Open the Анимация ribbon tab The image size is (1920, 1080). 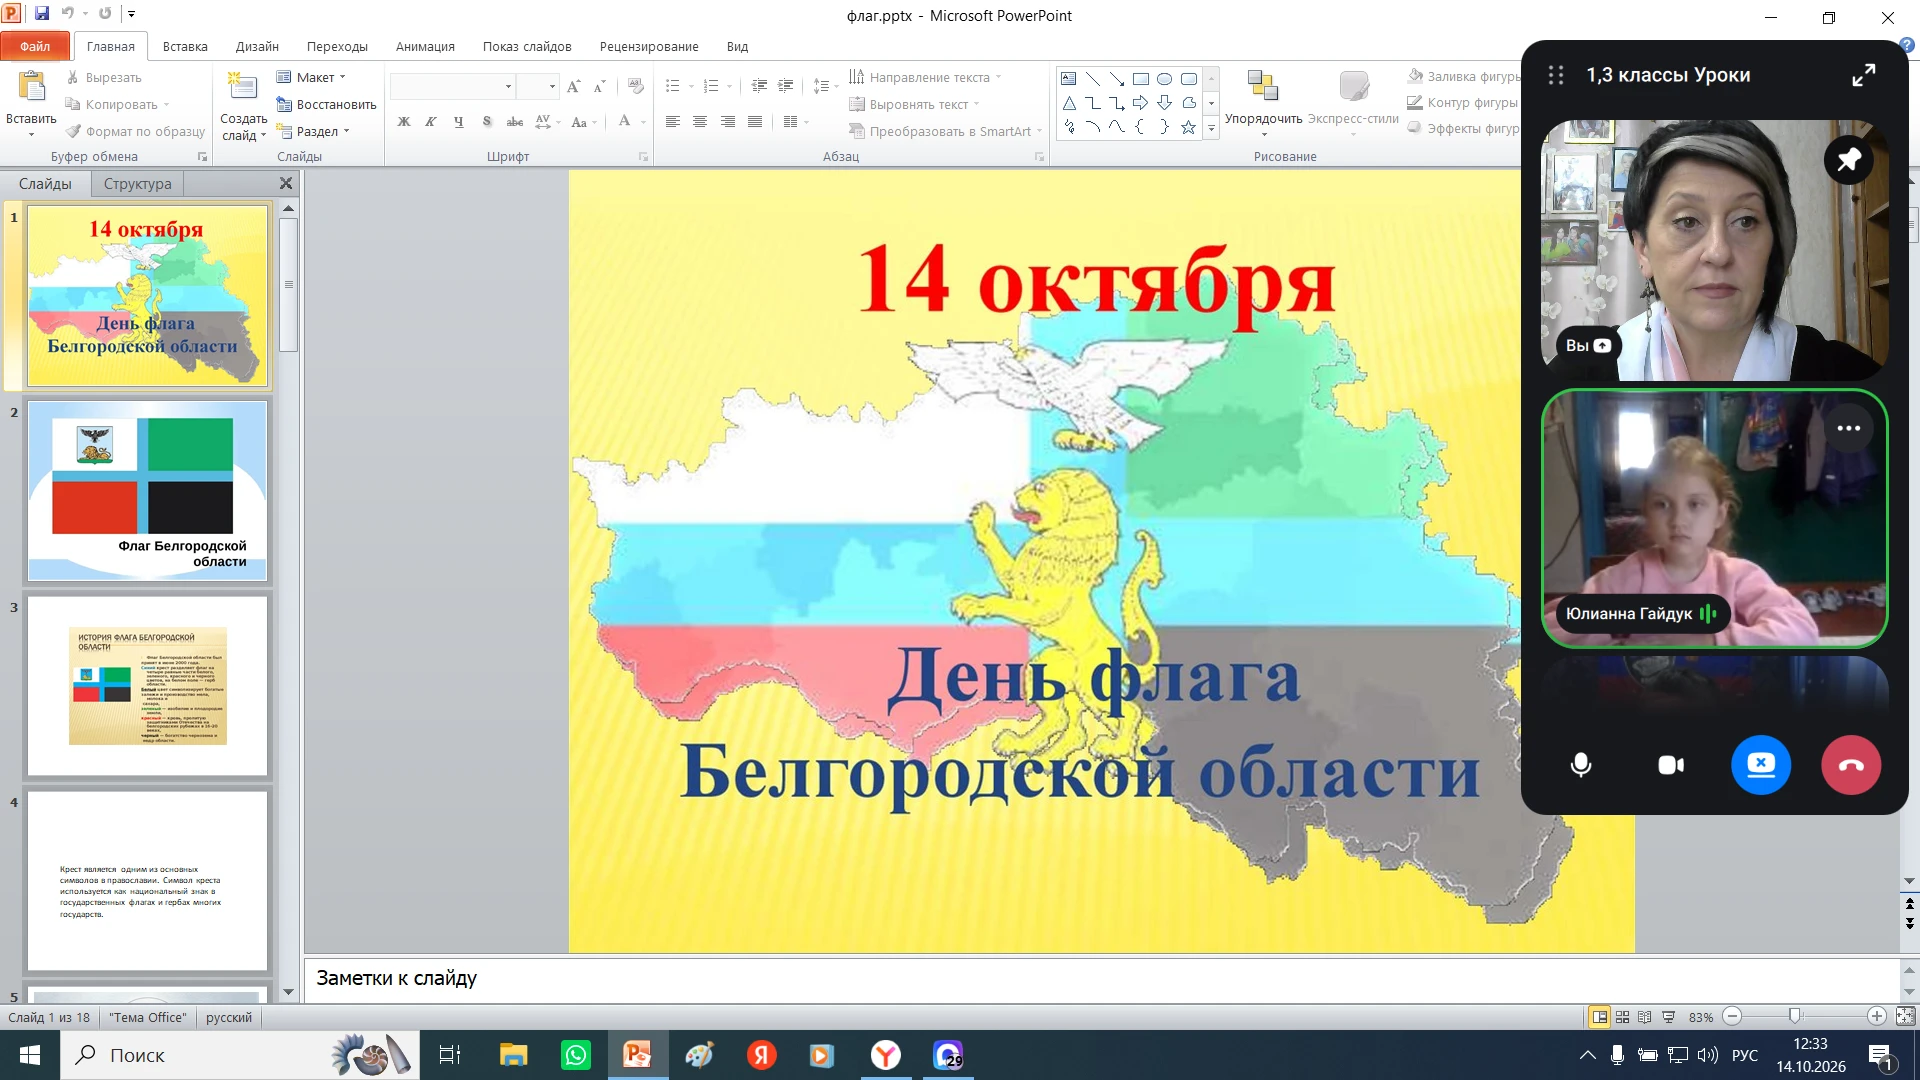(425, 46)
